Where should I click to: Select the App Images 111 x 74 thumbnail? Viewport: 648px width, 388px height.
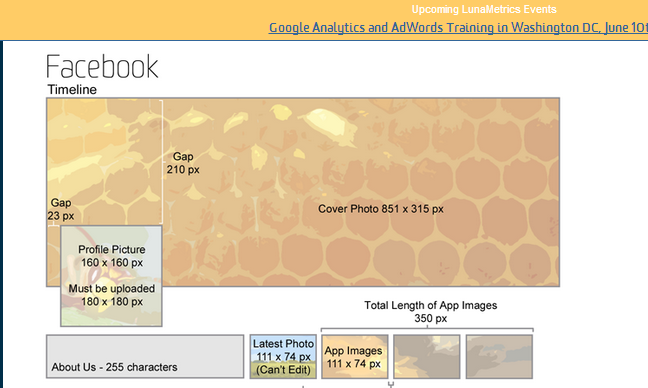pyautogui.click(x=355, y=357)
